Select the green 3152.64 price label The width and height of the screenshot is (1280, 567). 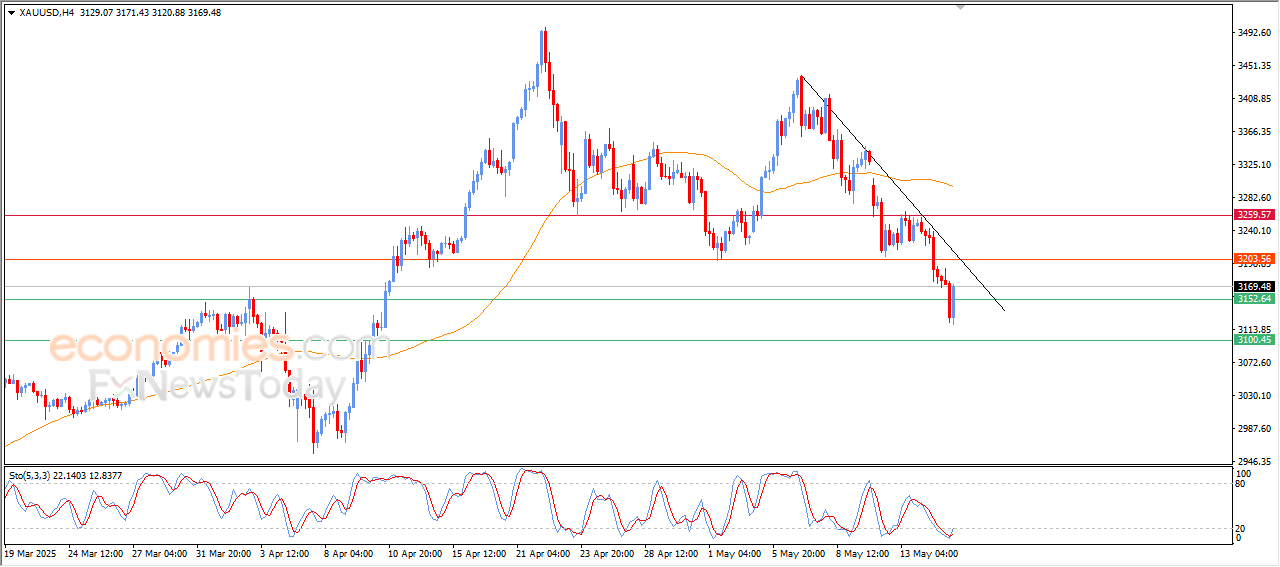click(x=1253, y=299)
